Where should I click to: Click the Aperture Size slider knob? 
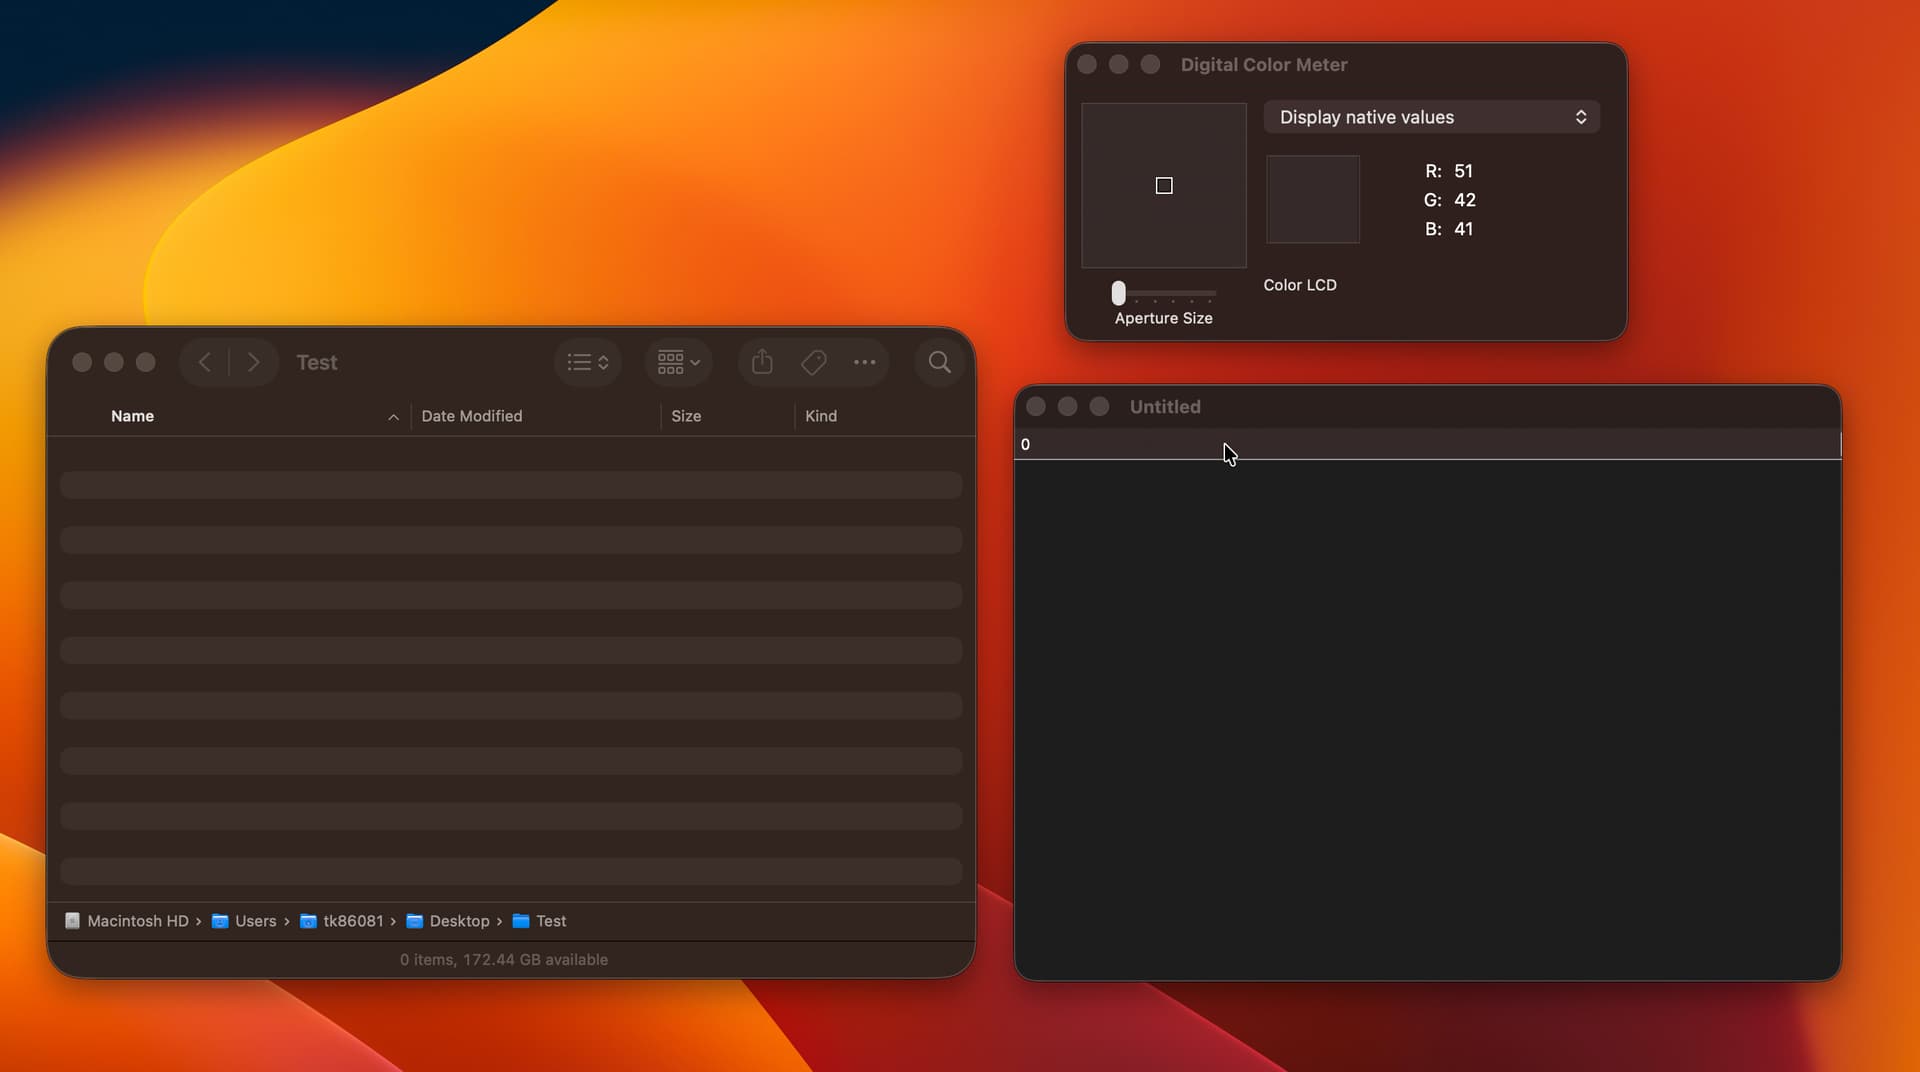(x=1119, y=293)
